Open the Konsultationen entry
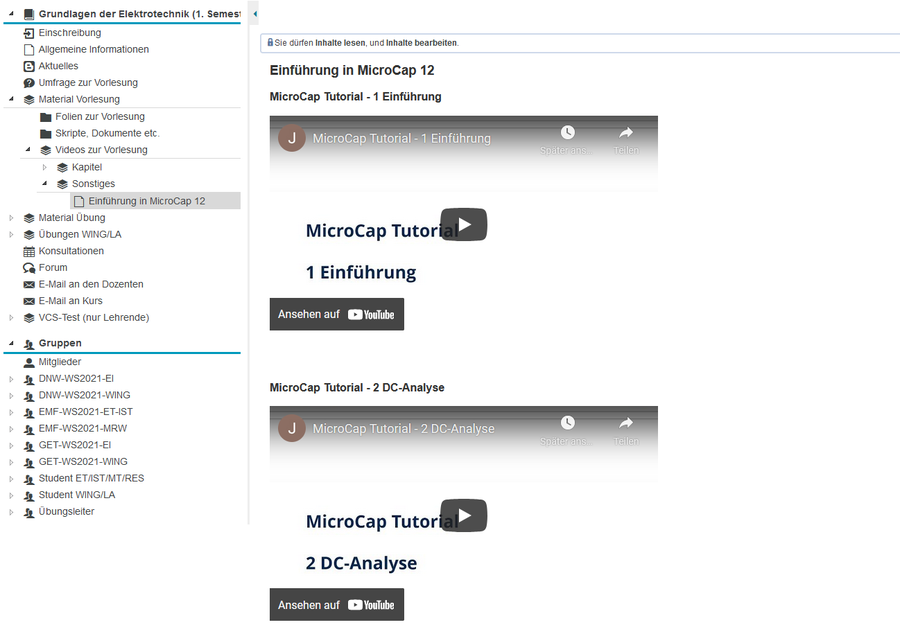 click(71, 251)
